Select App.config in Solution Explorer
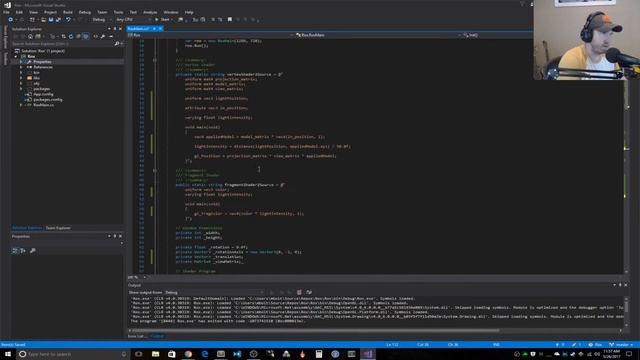The image size is (640, 360). click(43, 94)
